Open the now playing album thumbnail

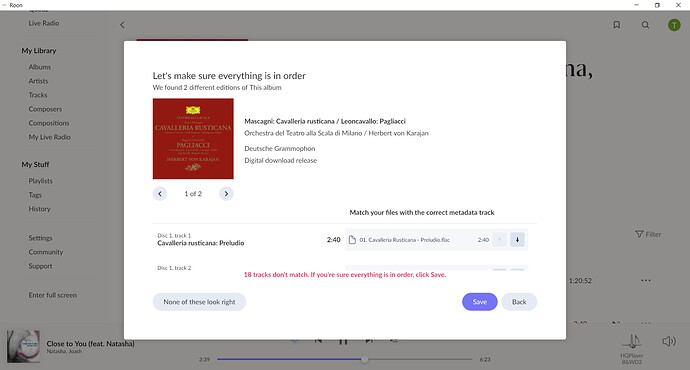[23, 347]
